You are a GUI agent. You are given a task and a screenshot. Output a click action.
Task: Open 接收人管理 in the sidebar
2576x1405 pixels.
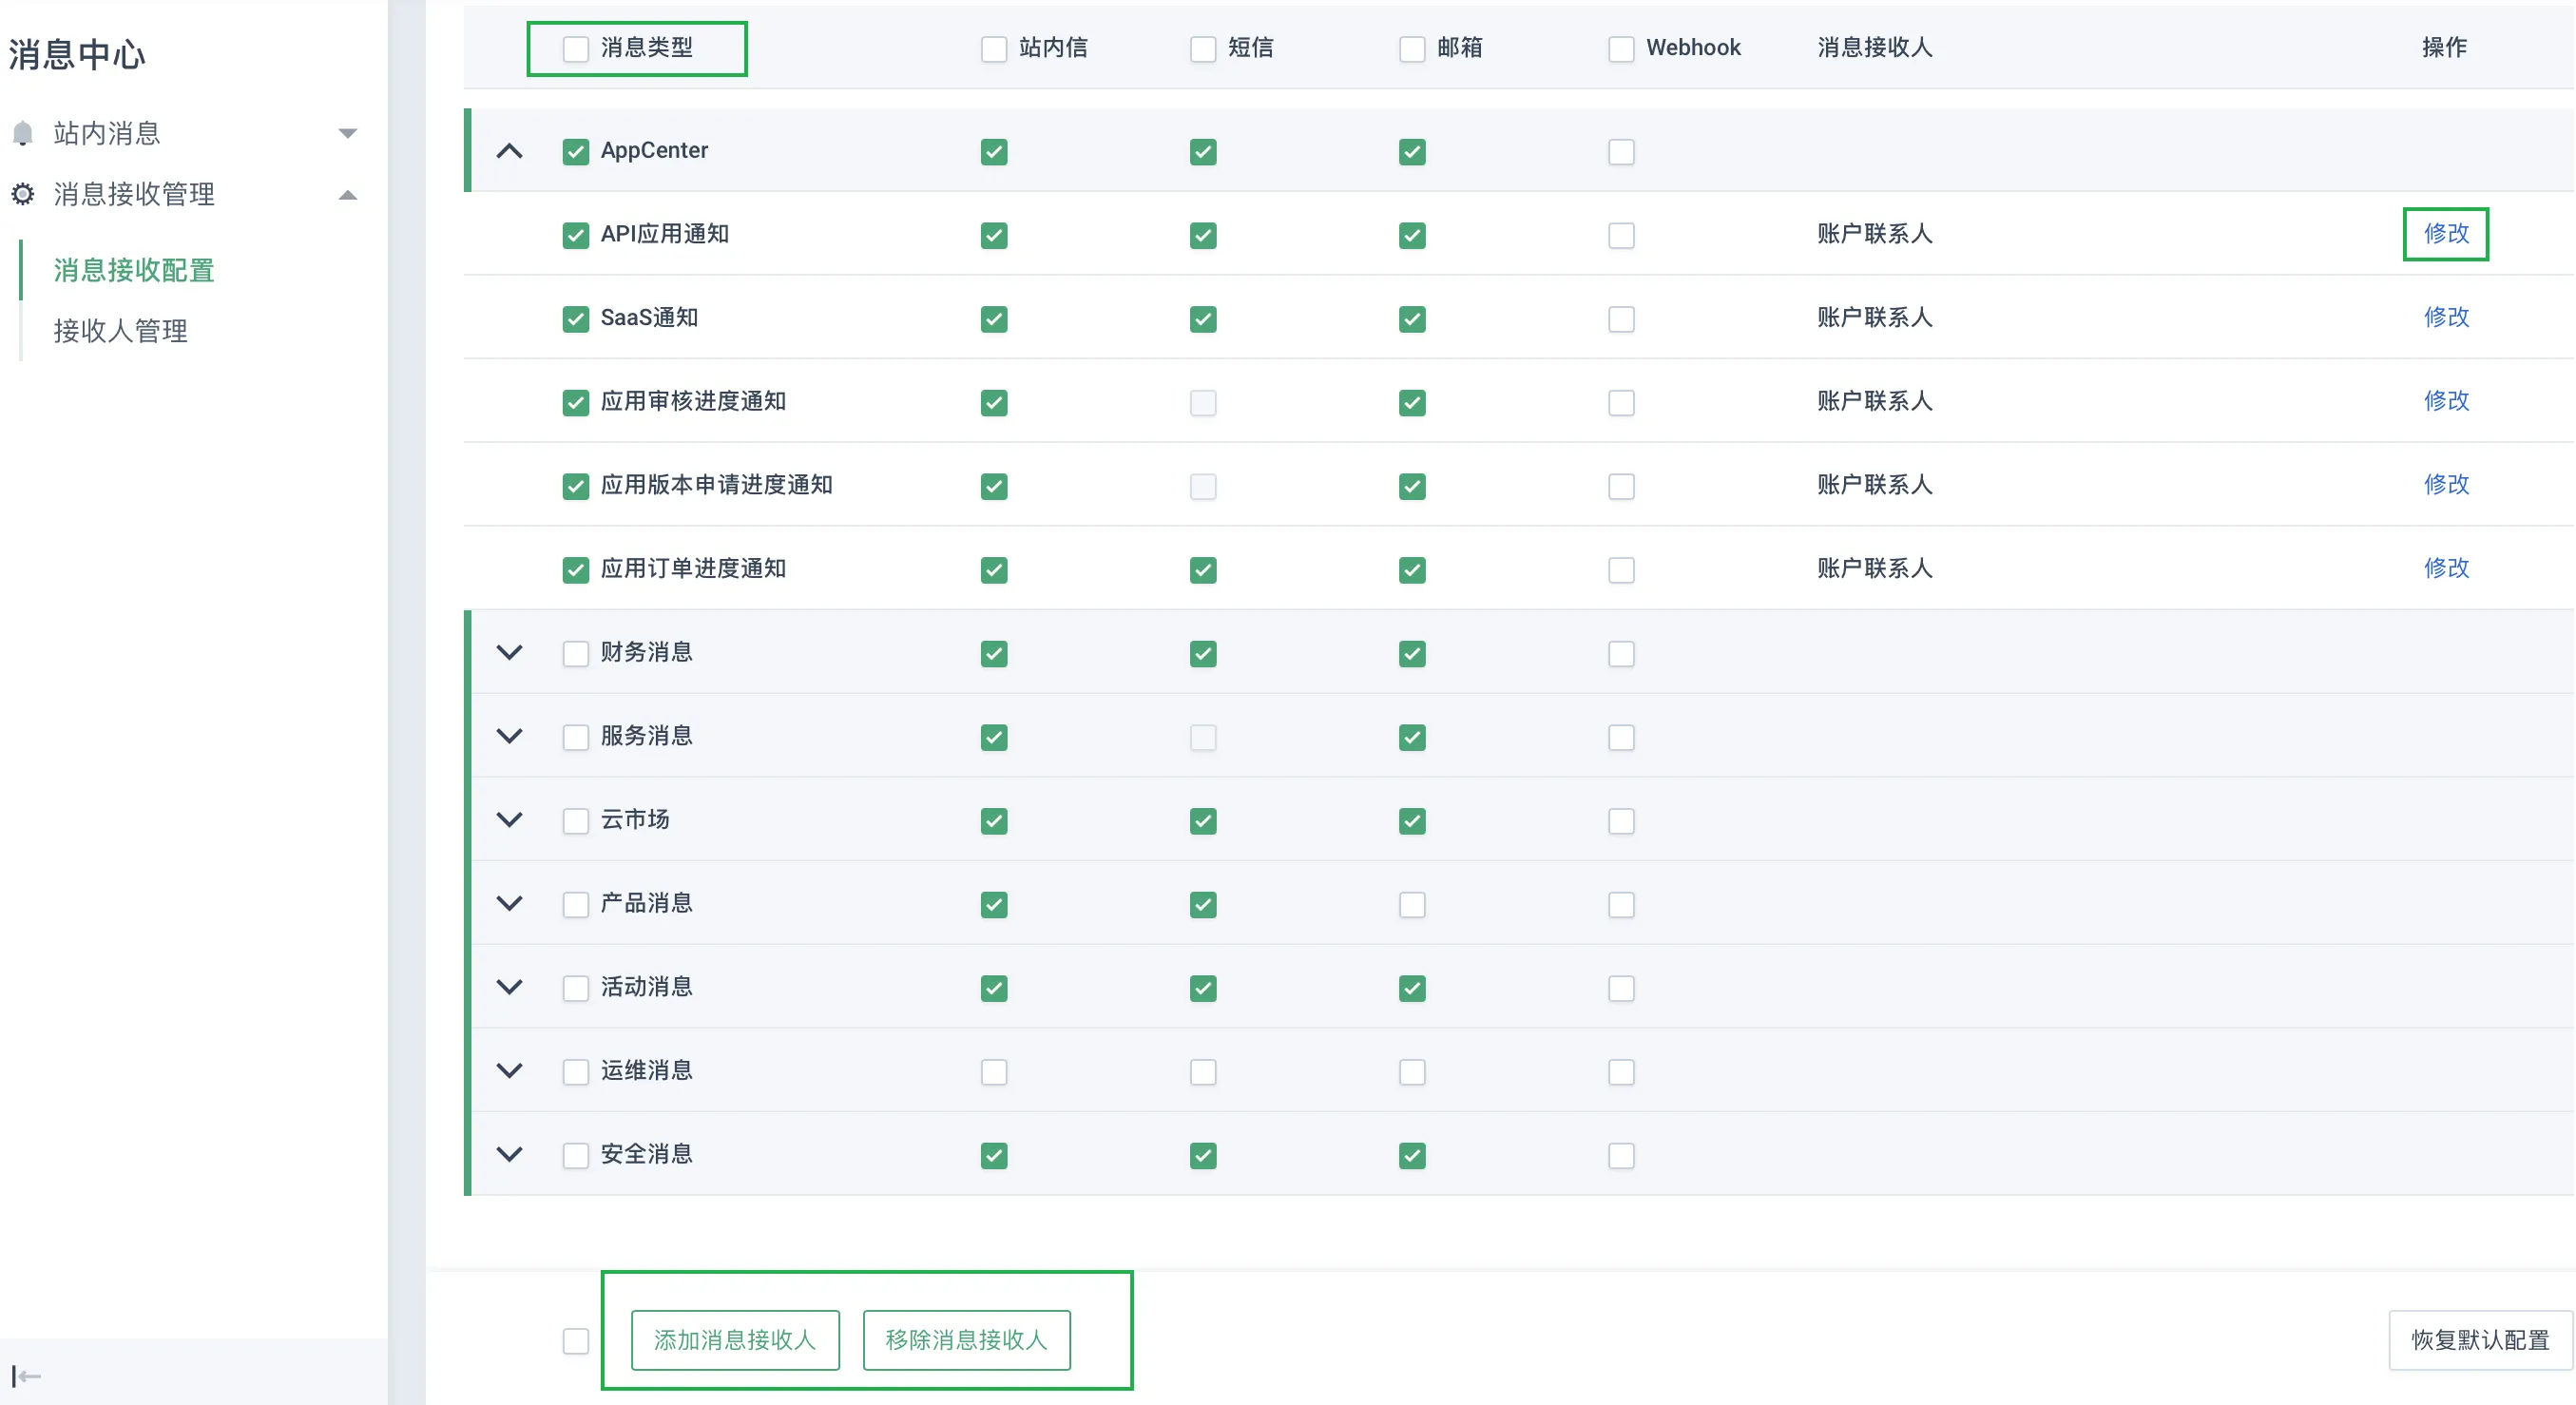point(121,331)
